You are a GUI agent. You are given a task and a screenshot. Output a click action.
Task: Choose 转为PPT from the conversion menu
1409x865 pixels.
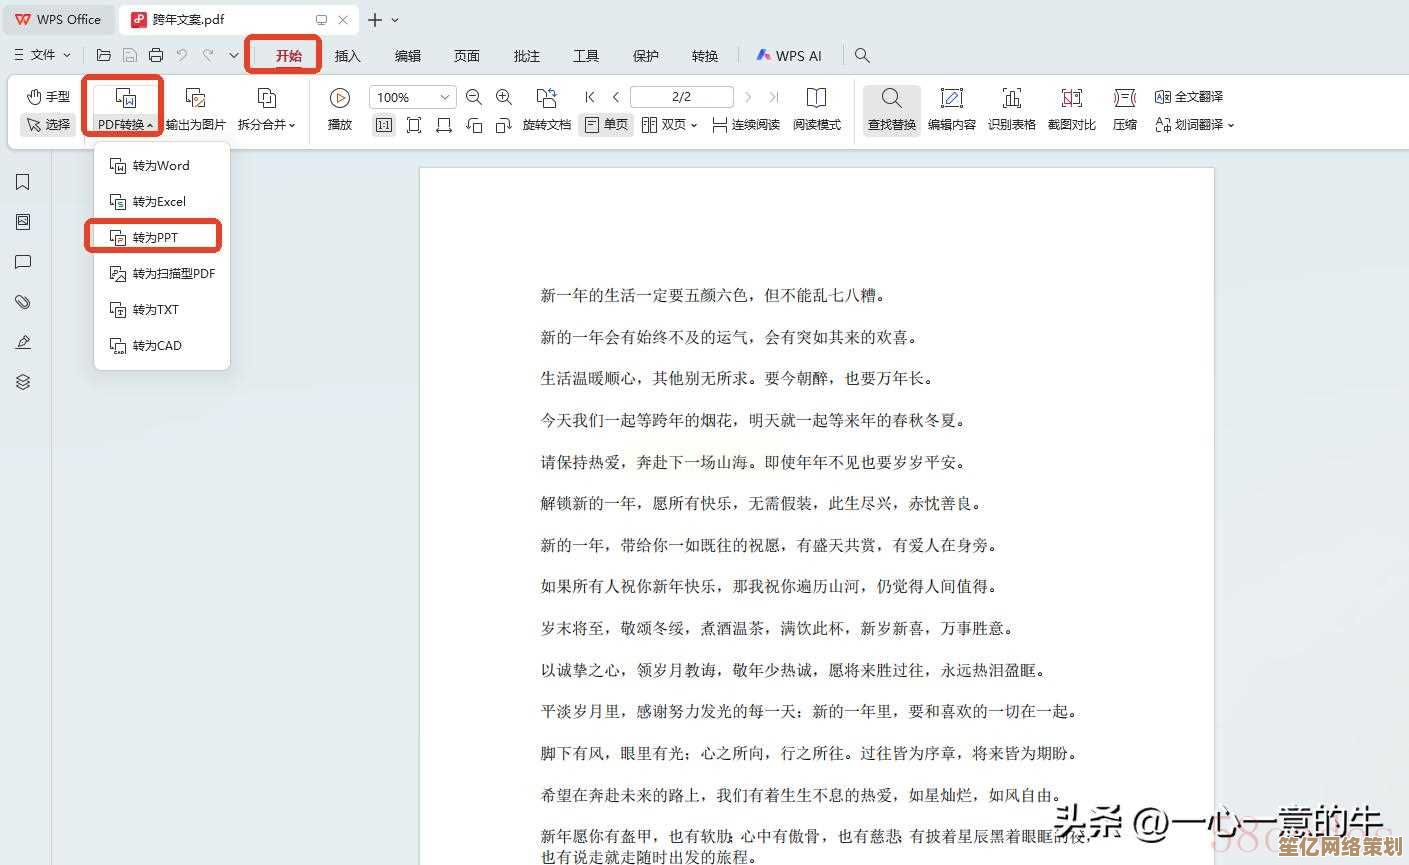point(155,237)
